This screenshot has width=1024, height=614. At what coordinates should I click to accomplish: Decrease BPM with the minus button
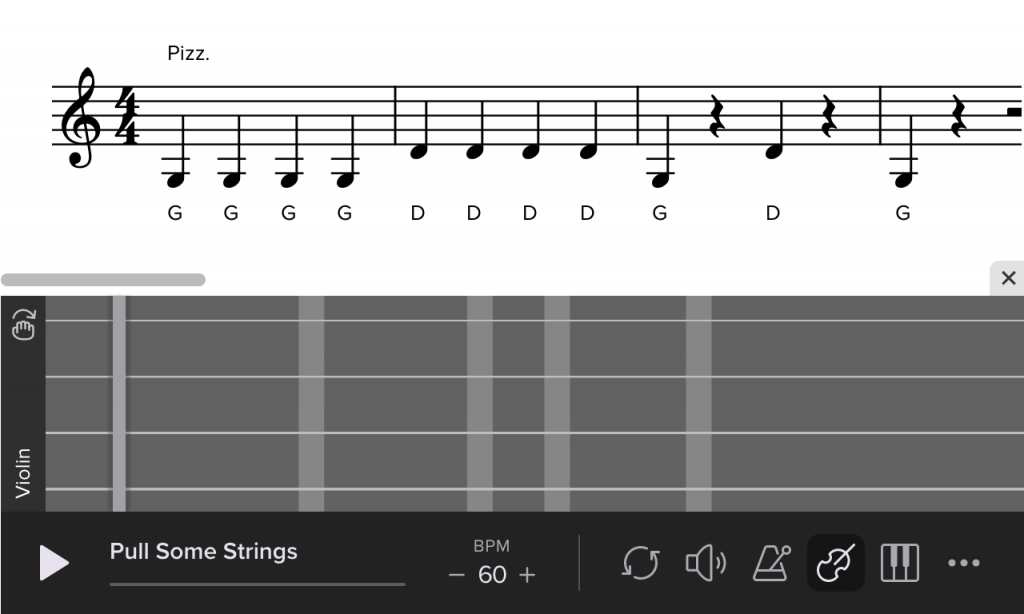click(456, 575)
